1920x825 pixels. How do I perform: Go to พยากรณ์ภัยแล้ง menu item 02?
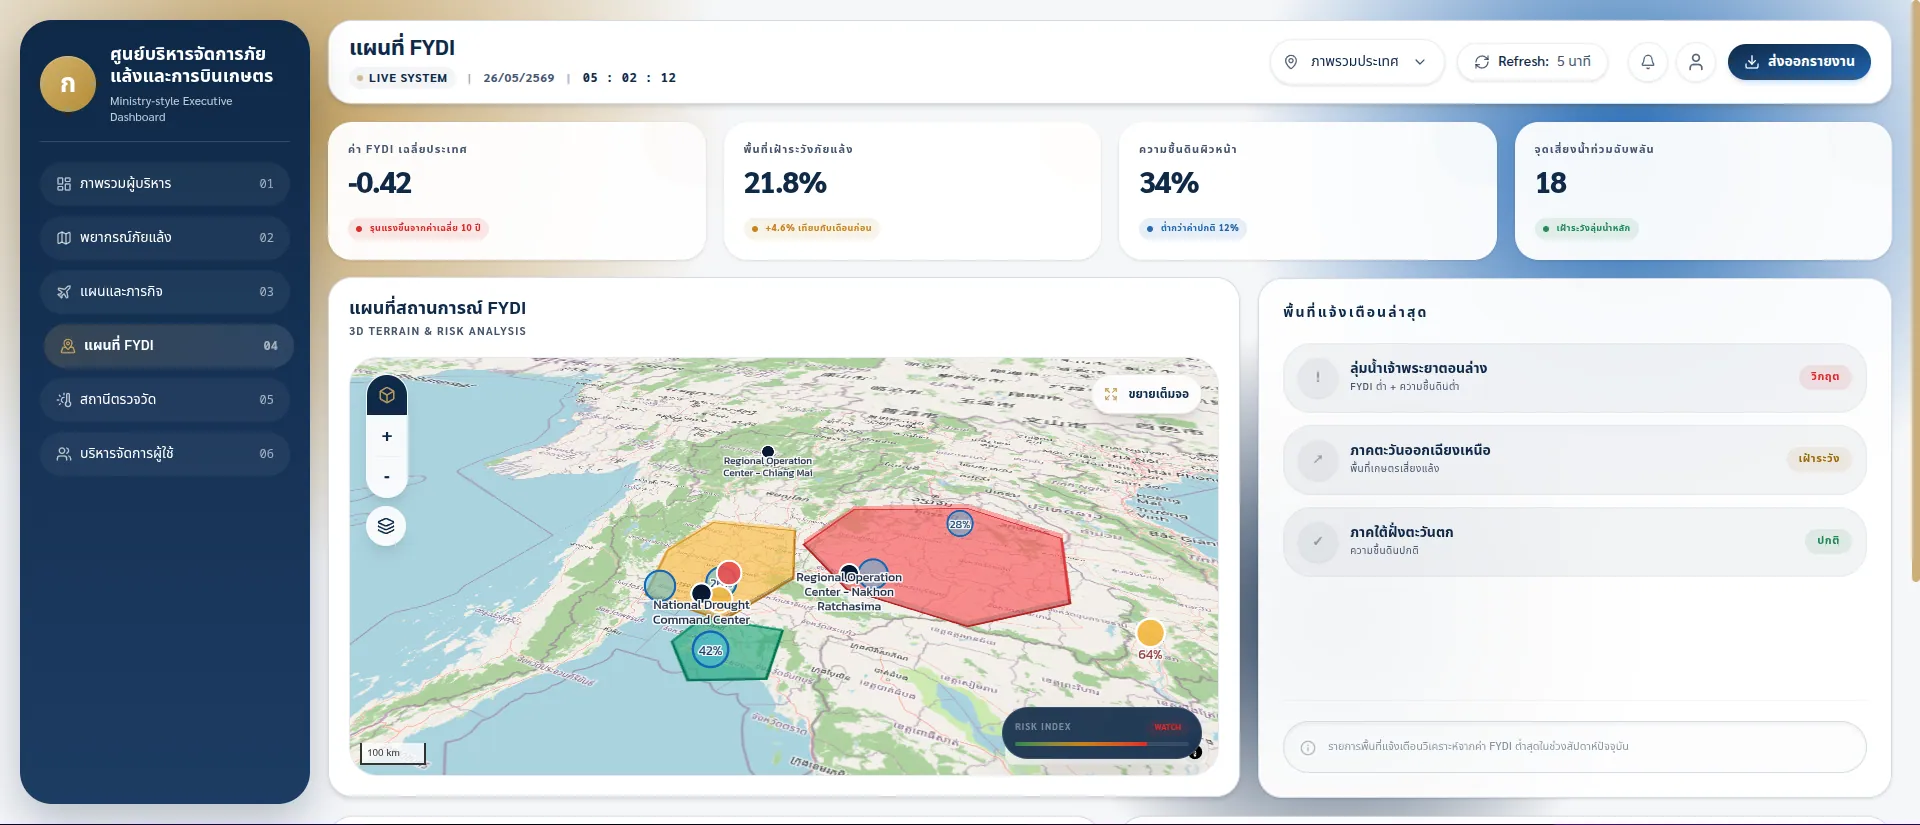[166, 238]
